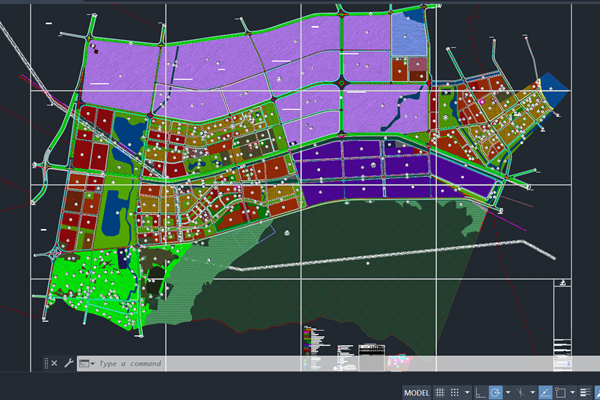
Task: Click the command line grip handle
Action: (43, 364)
